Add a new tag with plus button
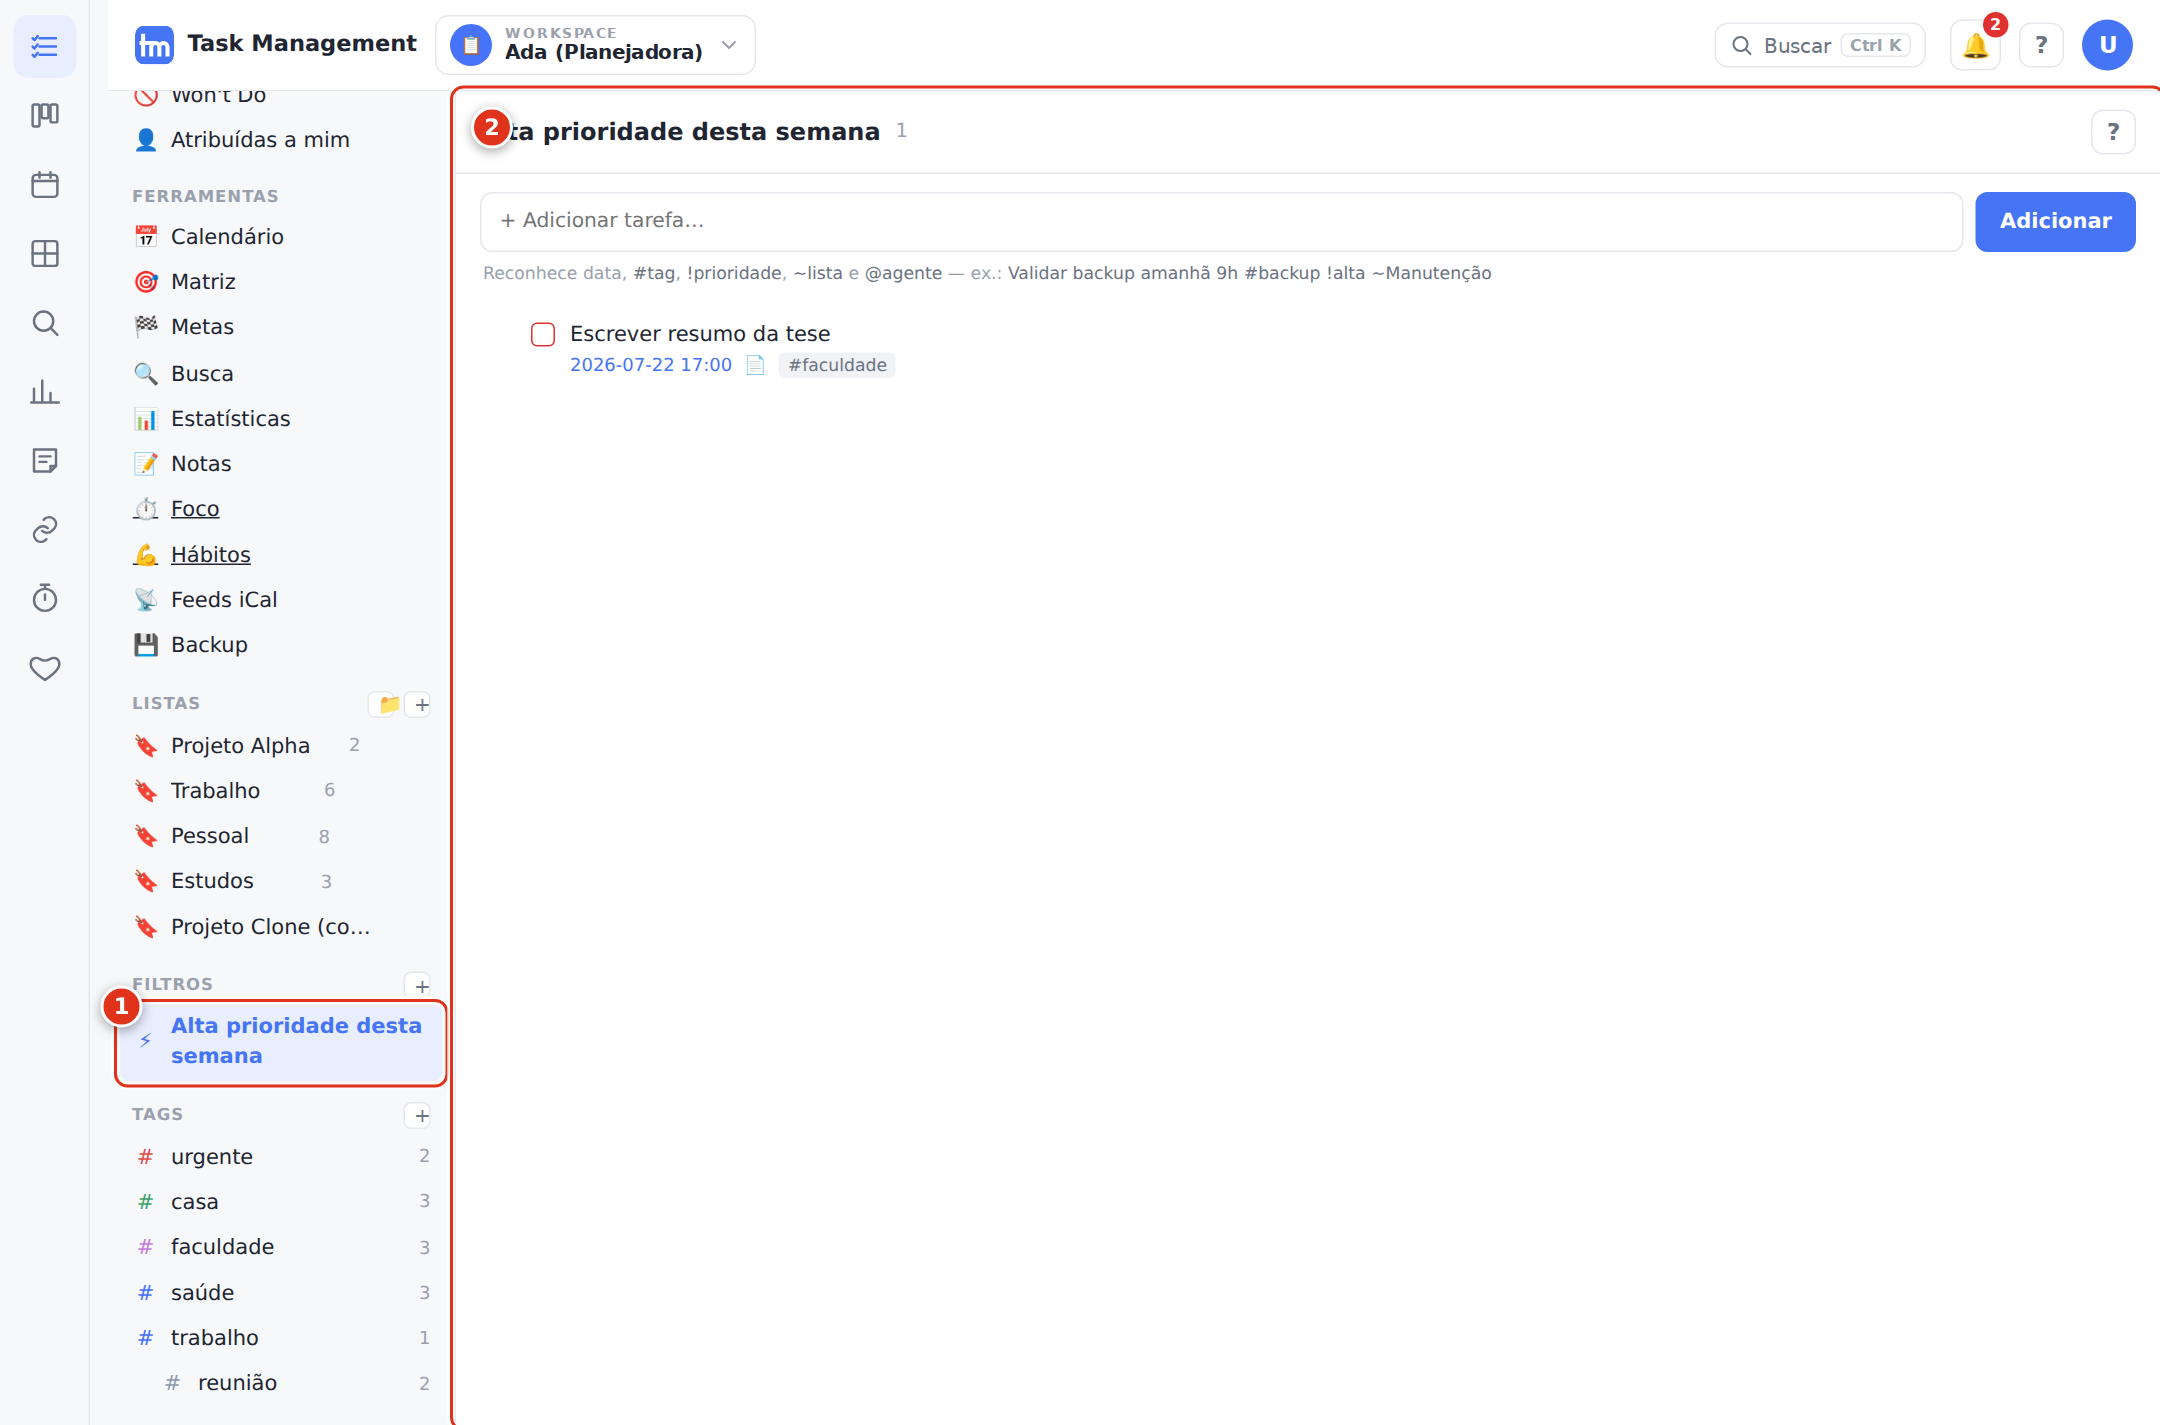 [x=422, y=1116]
